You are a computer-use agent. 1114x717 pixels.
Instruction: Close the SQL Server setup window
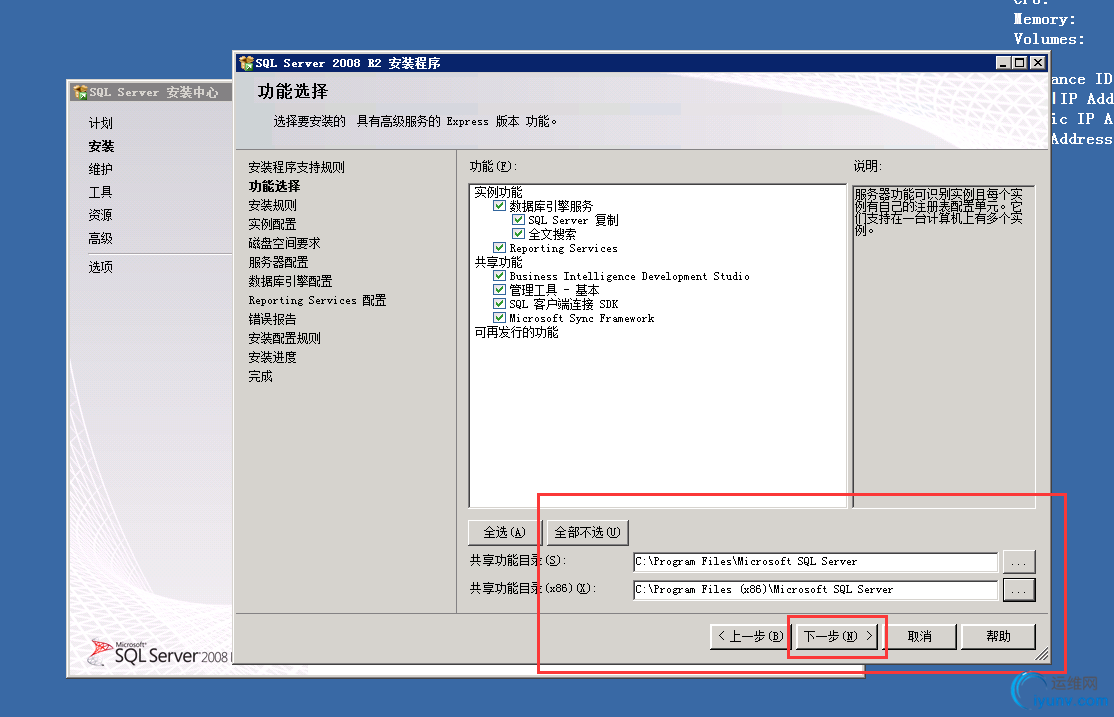tap(1038, 63)
